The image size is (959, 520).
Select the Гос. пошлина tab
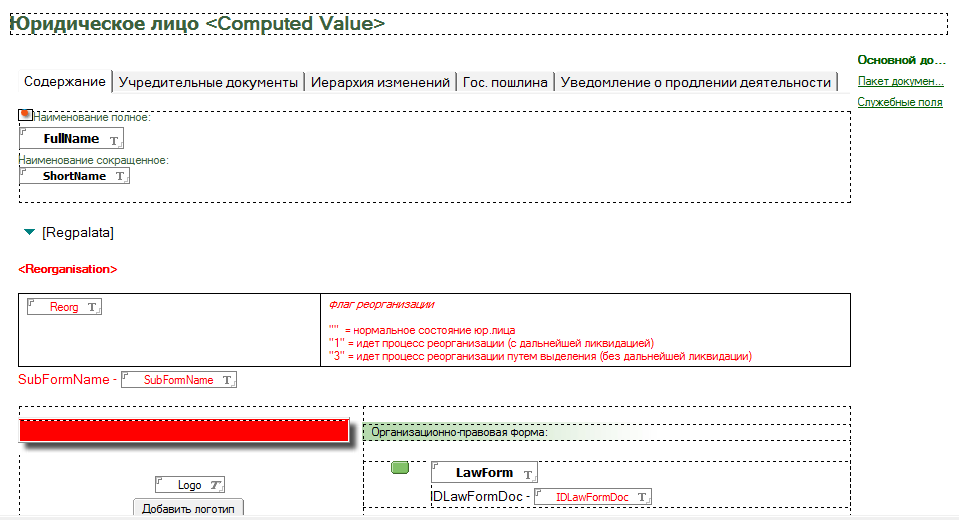[505, 82]
